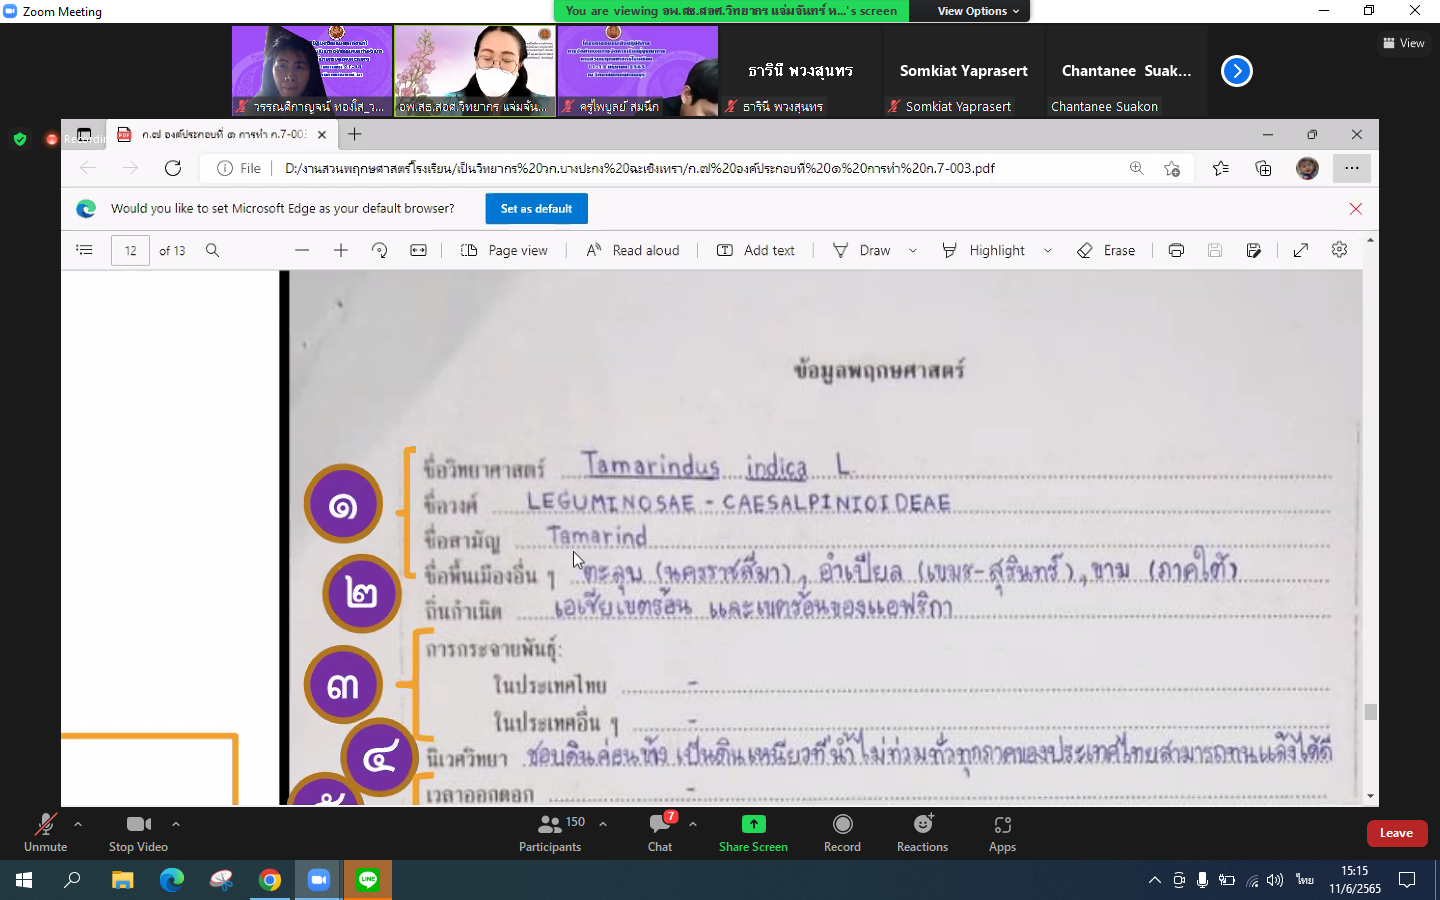Expand Highlight color options dropdown
This screenshot has height=900, width=1440.
pos(1048,251)
